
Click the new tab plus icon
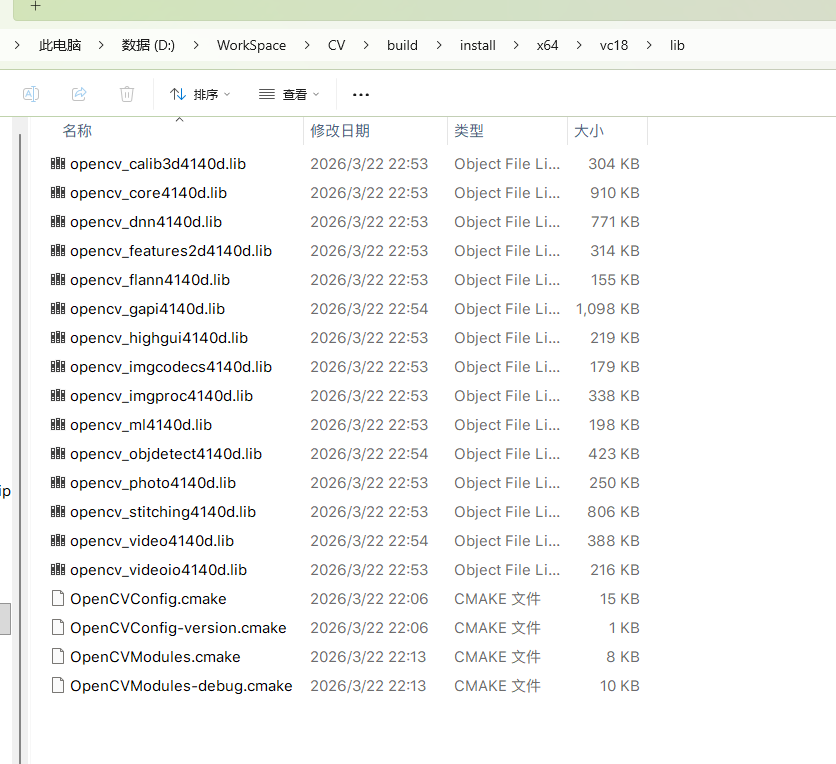[x=36, y=6]
